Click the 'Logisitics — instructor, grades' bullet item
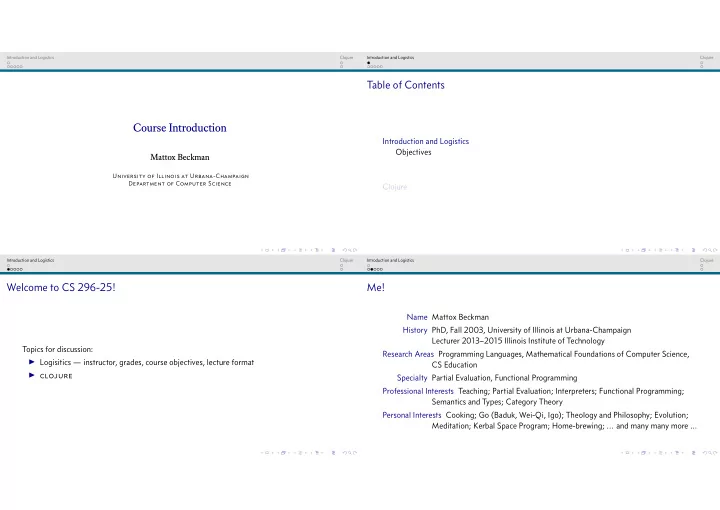Screen dimensions: 720x510 click(146, 363)
